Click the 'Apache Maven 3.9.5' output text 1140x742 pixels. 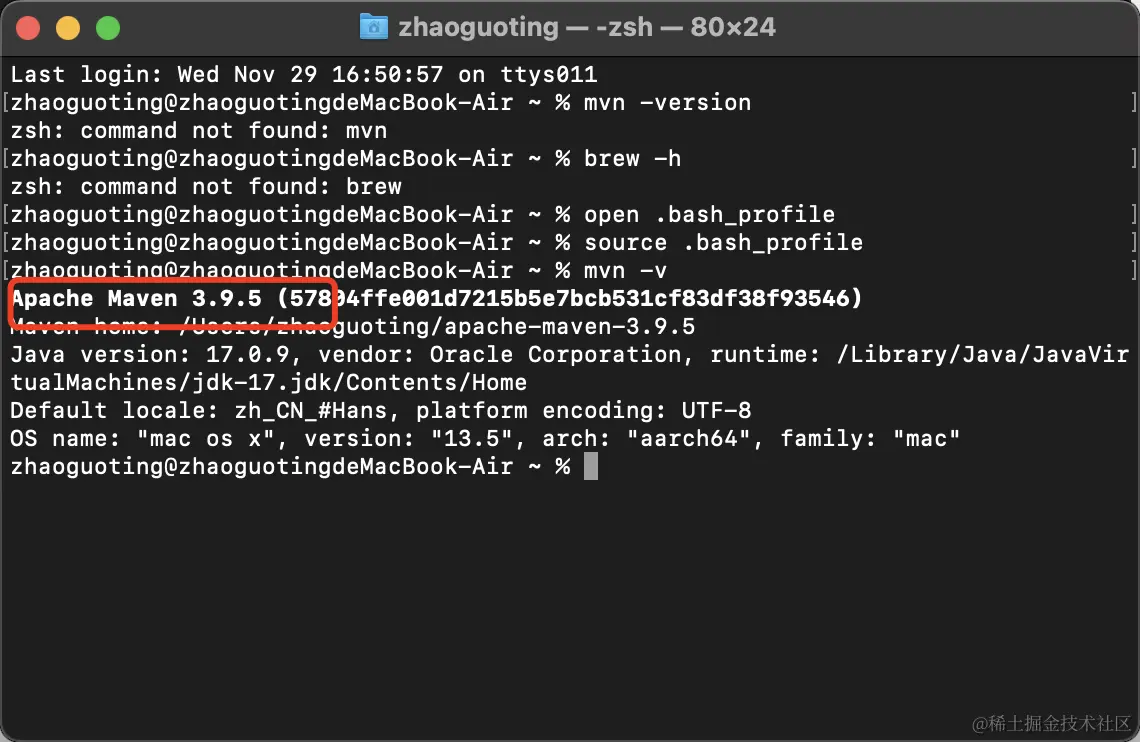tap(136, 299)
